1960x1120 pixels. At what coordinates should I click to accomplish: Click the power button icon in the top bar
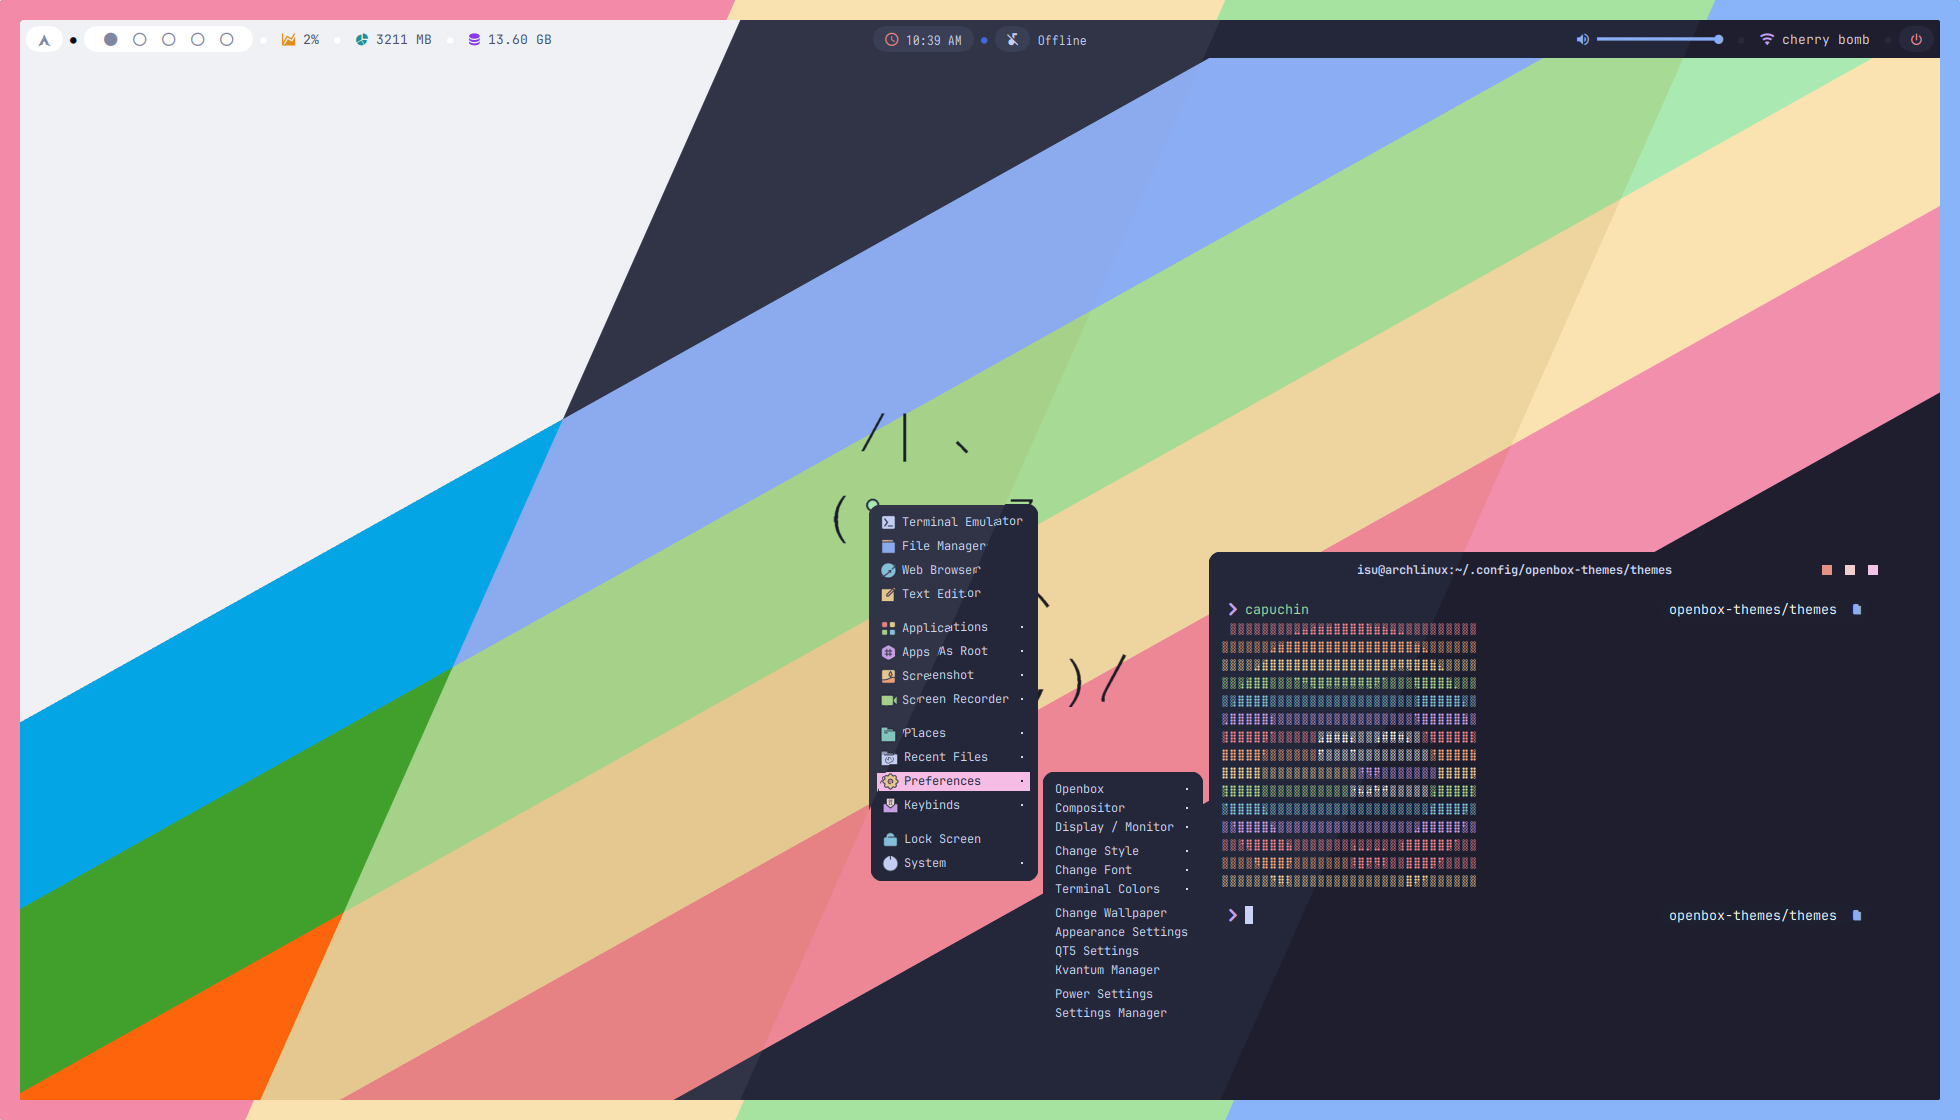(x=1916, y=40)
